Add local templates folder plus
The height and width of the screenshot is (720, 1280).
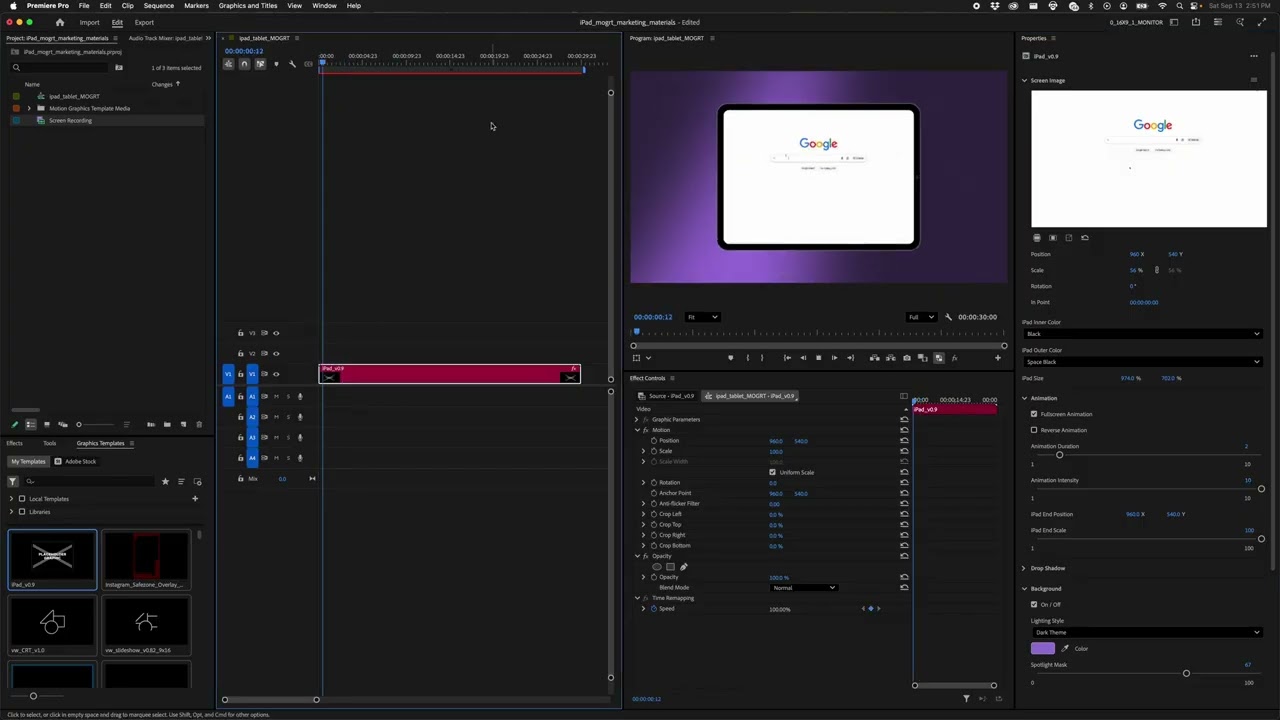[195, 498]
